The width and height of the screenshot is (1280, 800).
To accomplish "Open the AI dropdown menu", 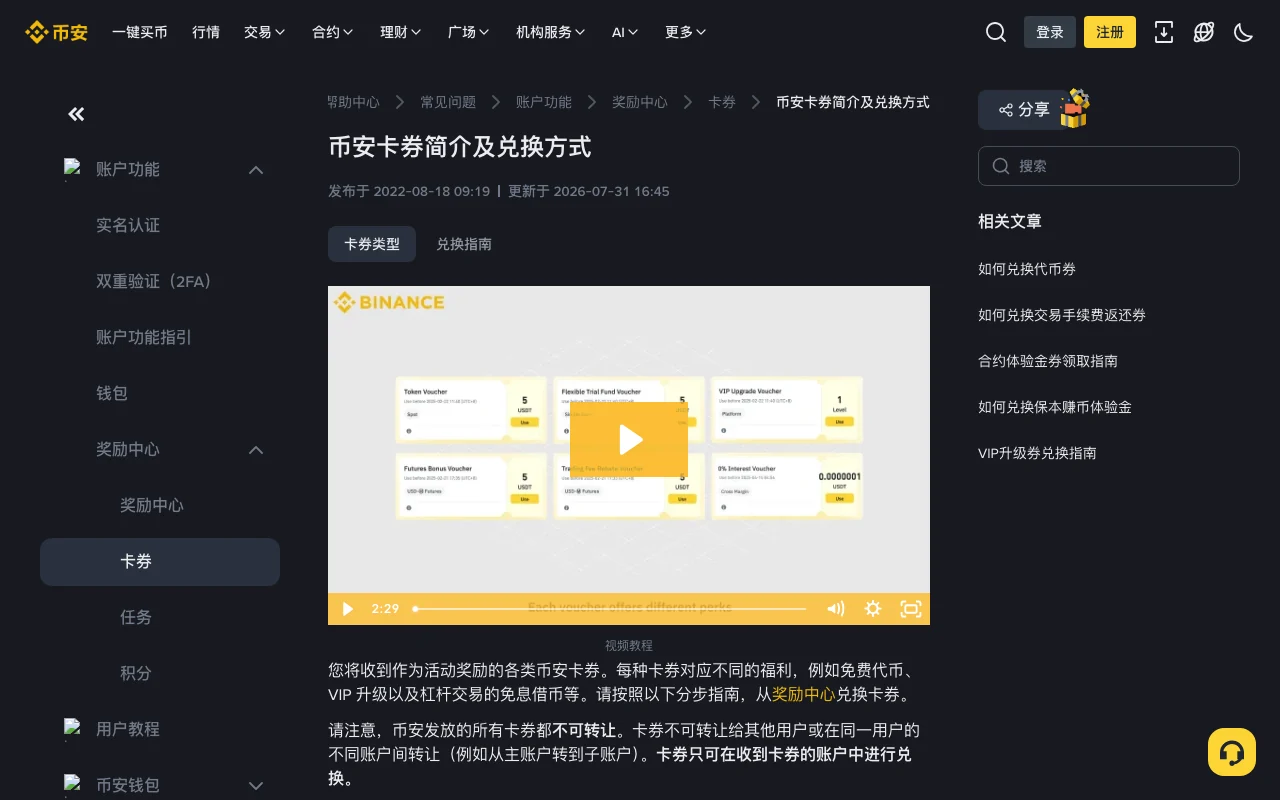I will [x=625, y=32].
